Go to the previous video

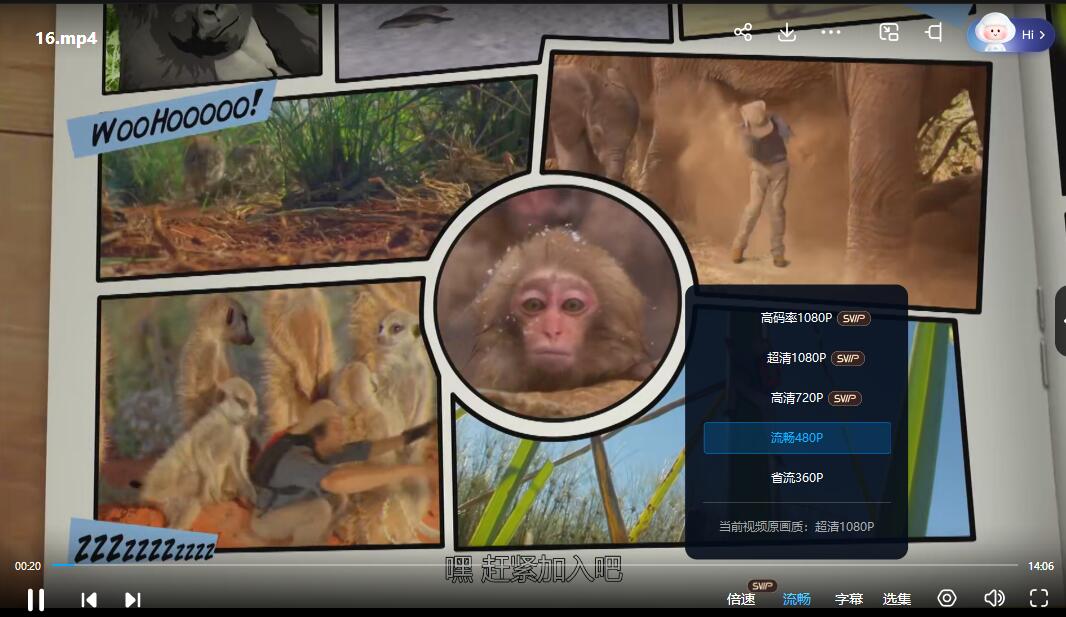(x=88, y=599)
